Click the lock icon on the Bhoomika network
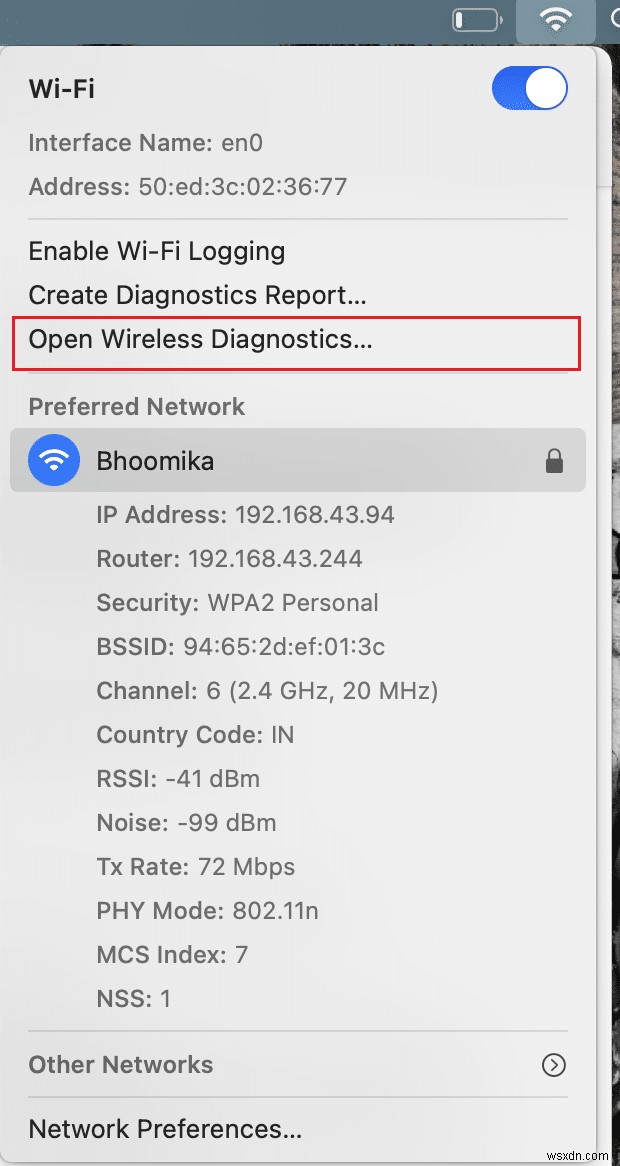620x1166 pixels. [x=555, y=460]
